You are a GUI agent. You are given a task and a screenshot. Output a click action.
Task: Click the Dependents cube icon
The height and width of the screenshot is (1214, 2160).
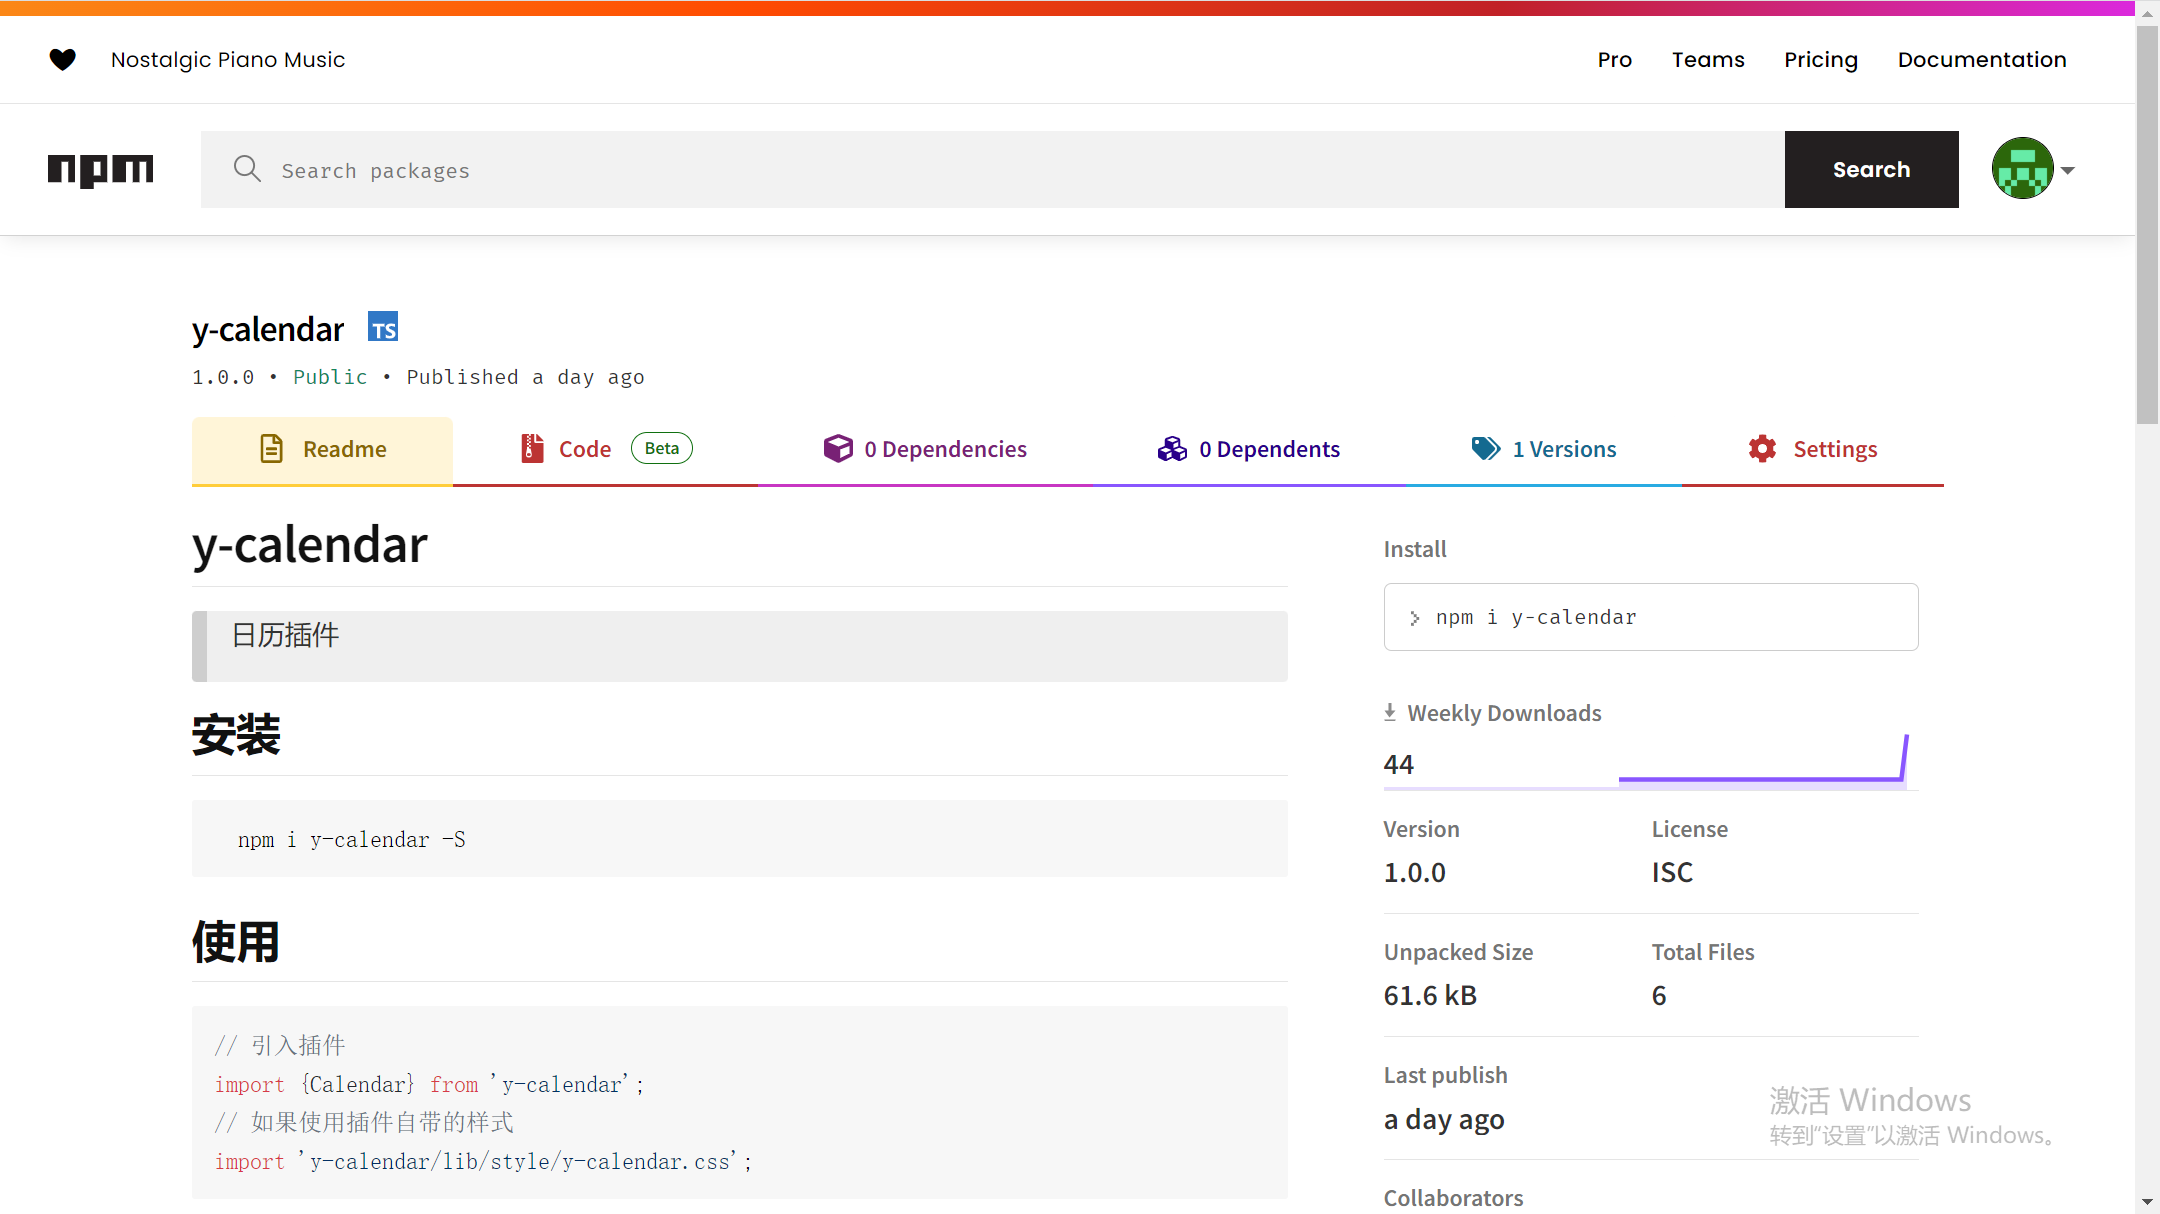click(x=1172, y=447)
